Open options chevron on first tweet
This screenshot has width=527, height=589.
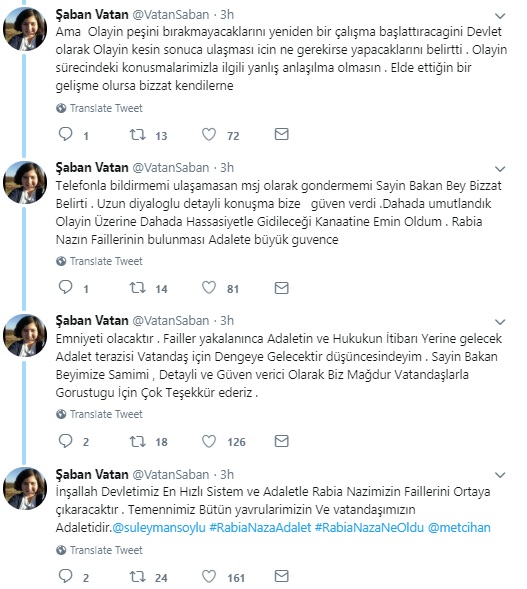500,16
